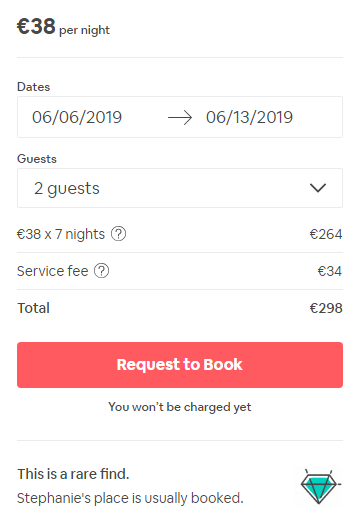This screenshot has width=360, height=522.
Task: Click the €38 x 7 nights text
Action: (61, 234)
